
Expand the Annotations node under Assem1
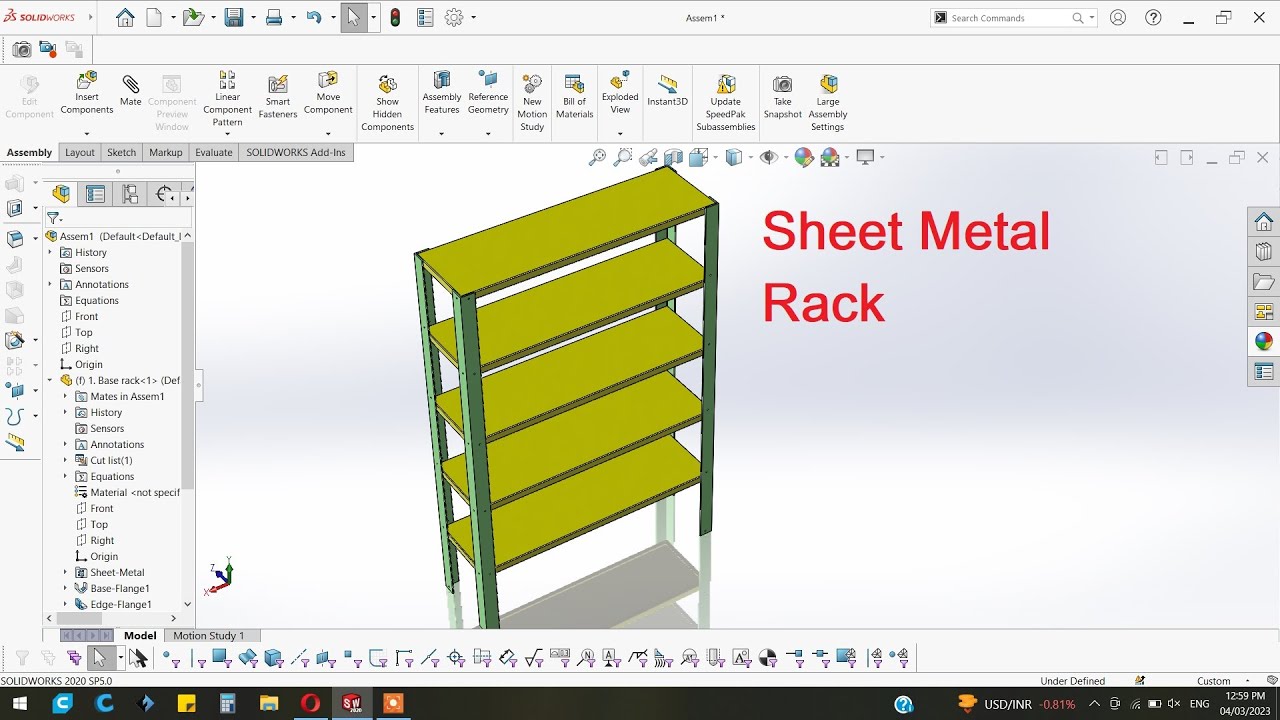pos(50,284)
